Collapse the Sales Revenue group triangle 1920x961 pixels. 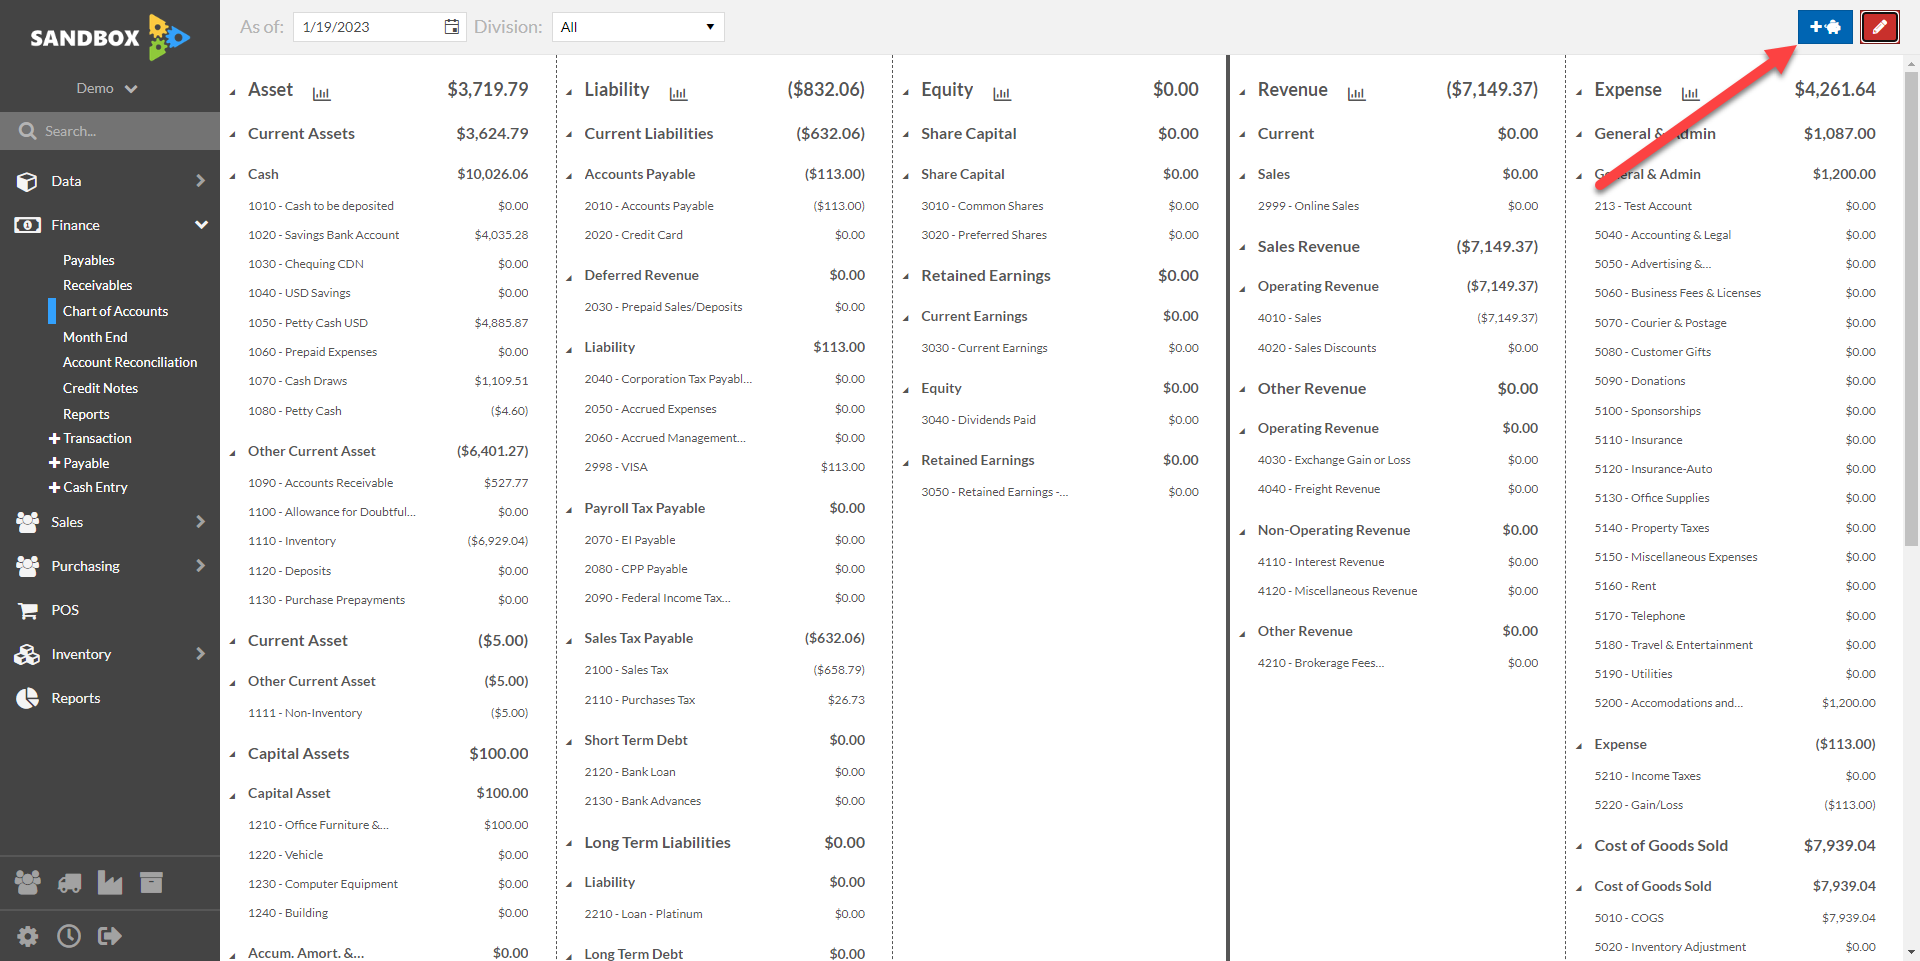(1243, 247)
